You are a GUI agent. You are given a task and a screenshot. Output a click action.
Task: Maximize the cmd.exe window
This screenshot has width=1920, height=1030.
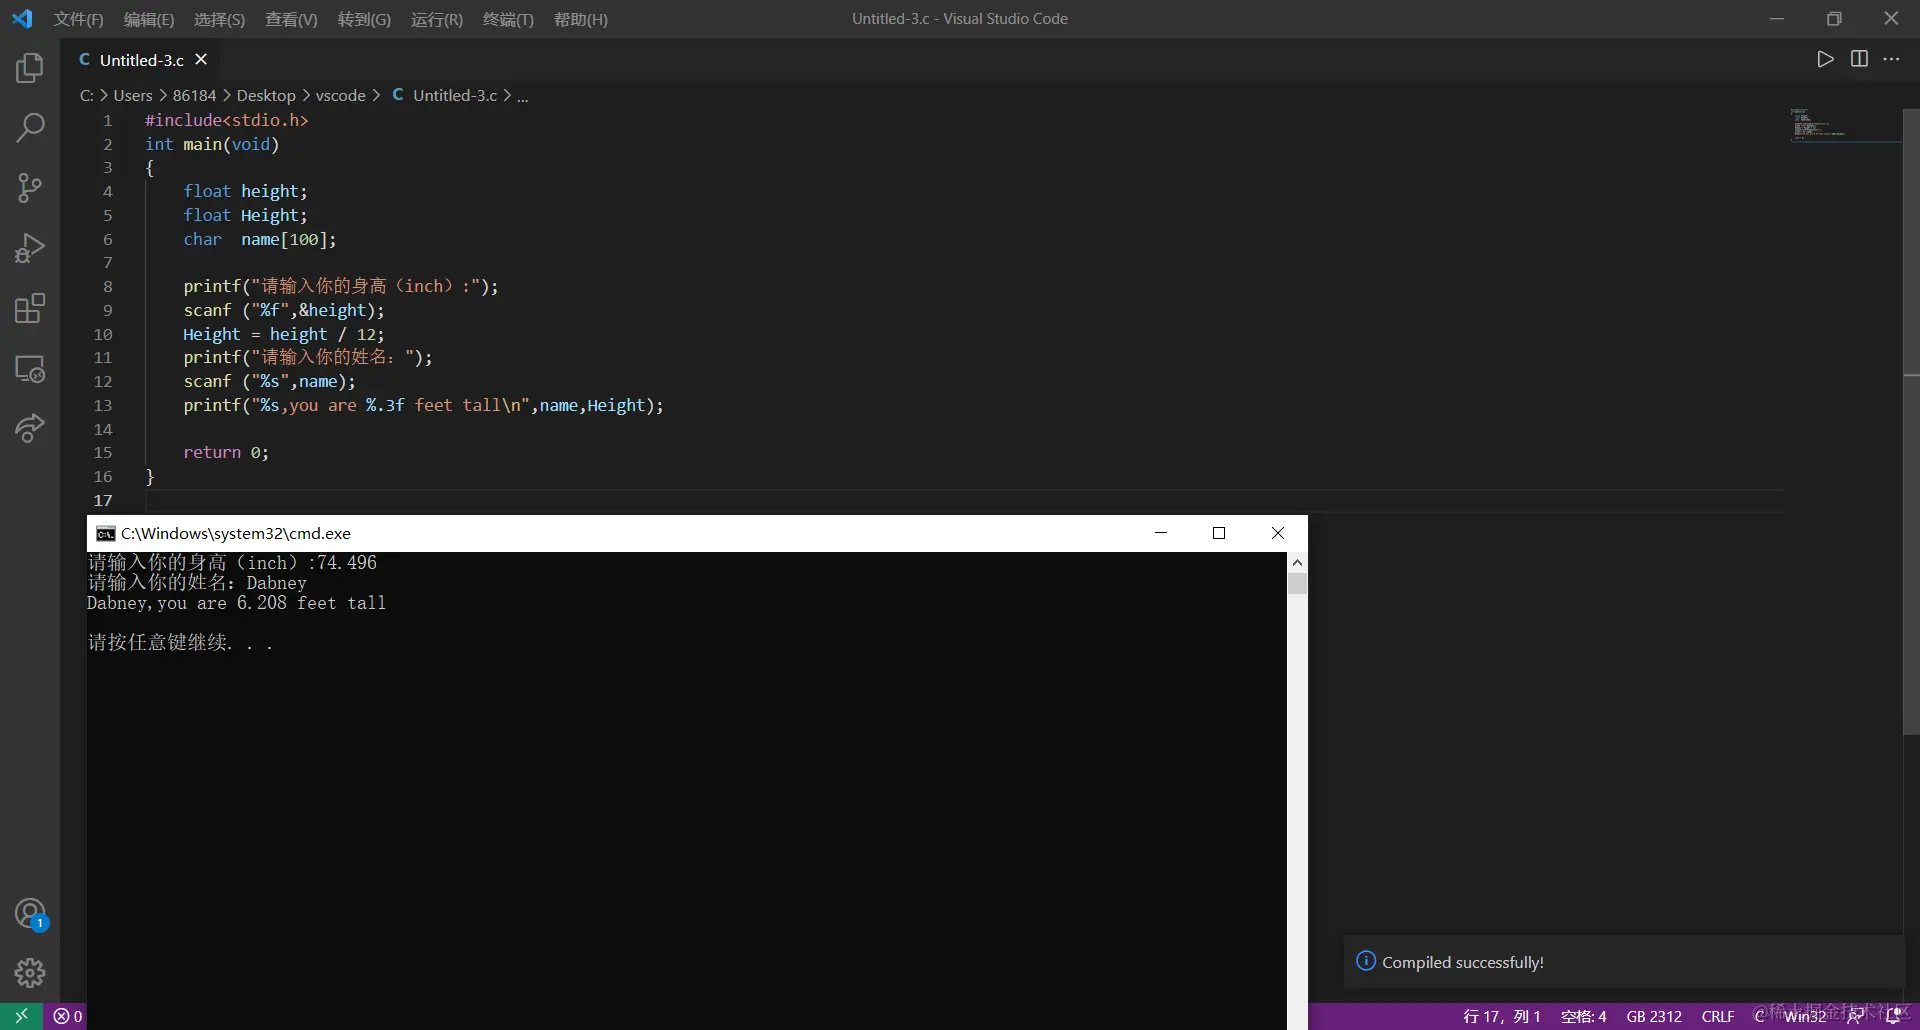[x=1219, y=533]
